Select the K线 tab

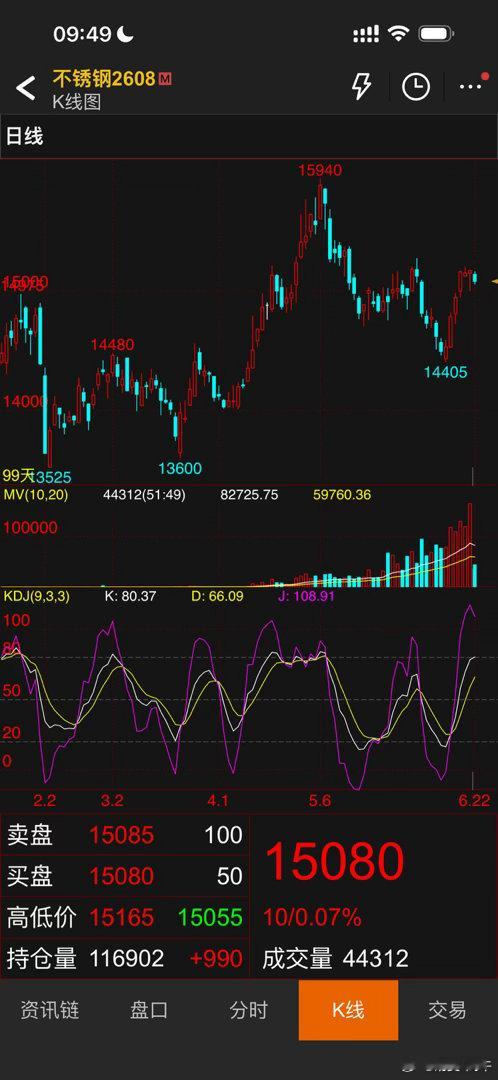[349, 1010]
